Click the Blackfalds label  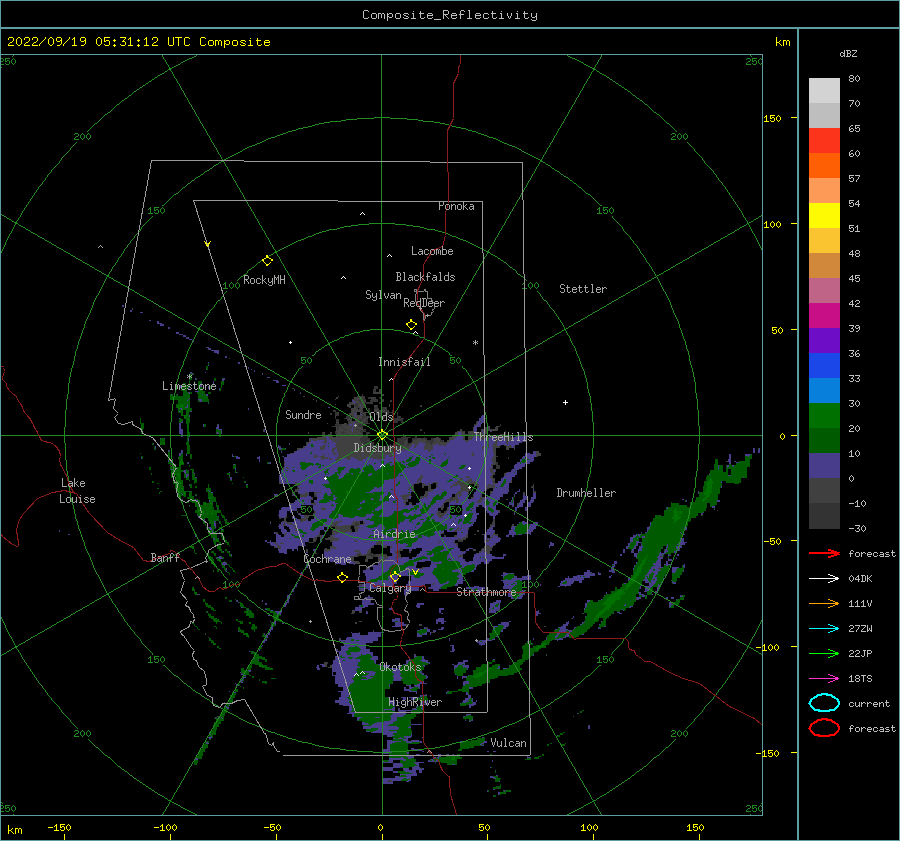425,277
